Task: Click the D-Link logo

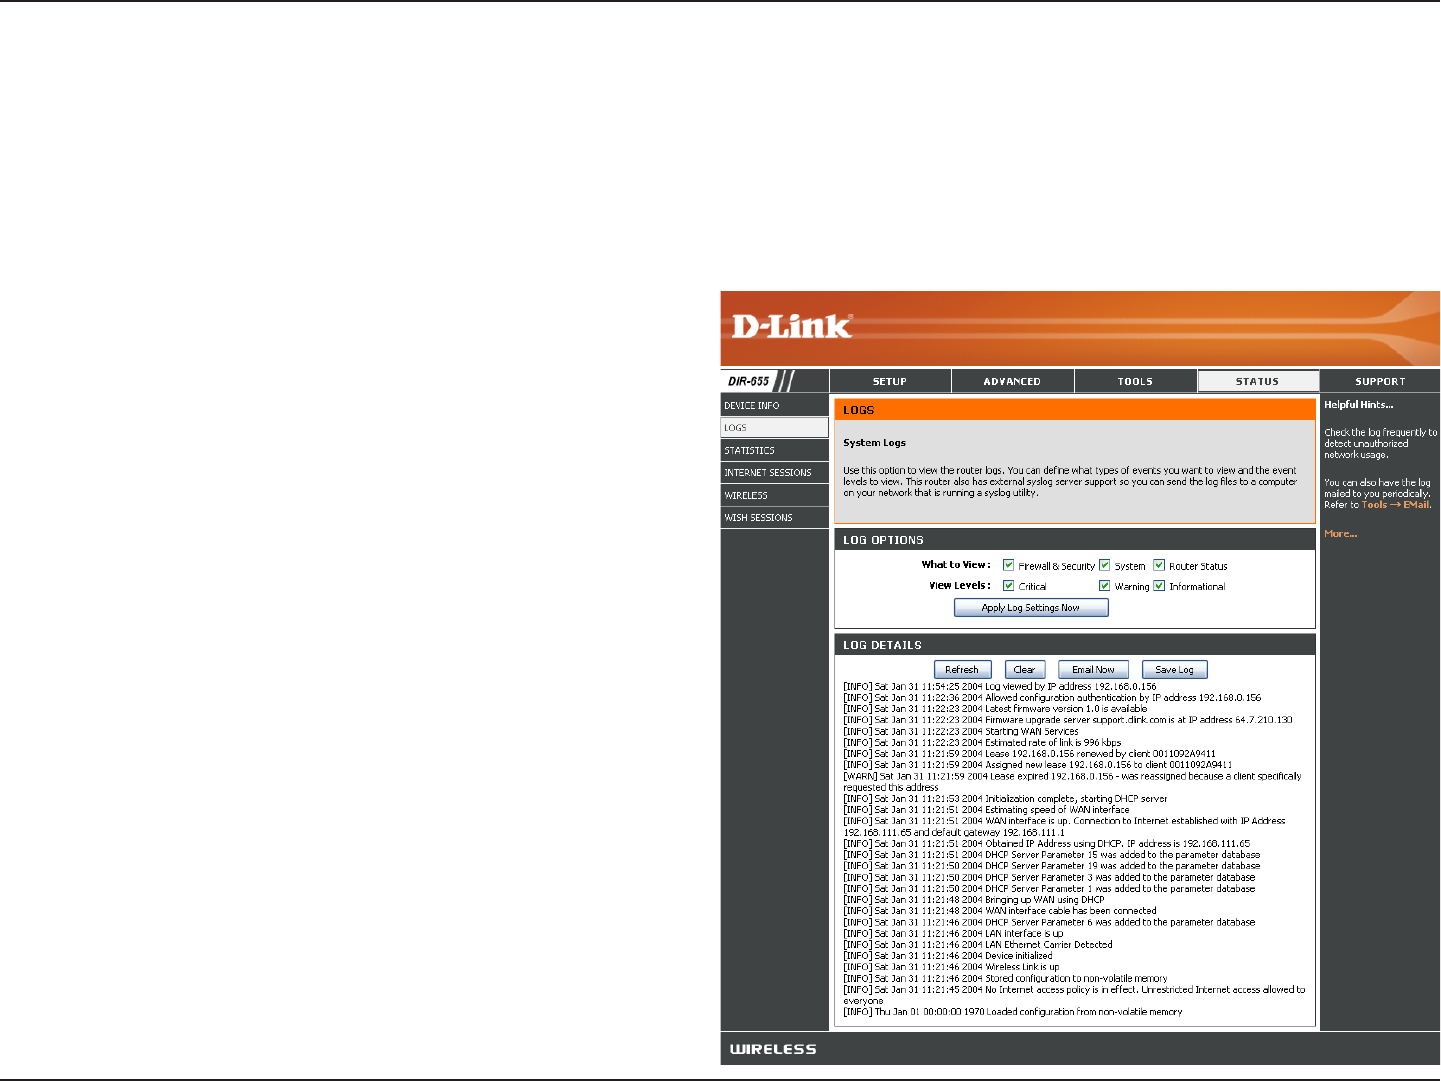Action: pyautogui.click(x=791, y=326)
